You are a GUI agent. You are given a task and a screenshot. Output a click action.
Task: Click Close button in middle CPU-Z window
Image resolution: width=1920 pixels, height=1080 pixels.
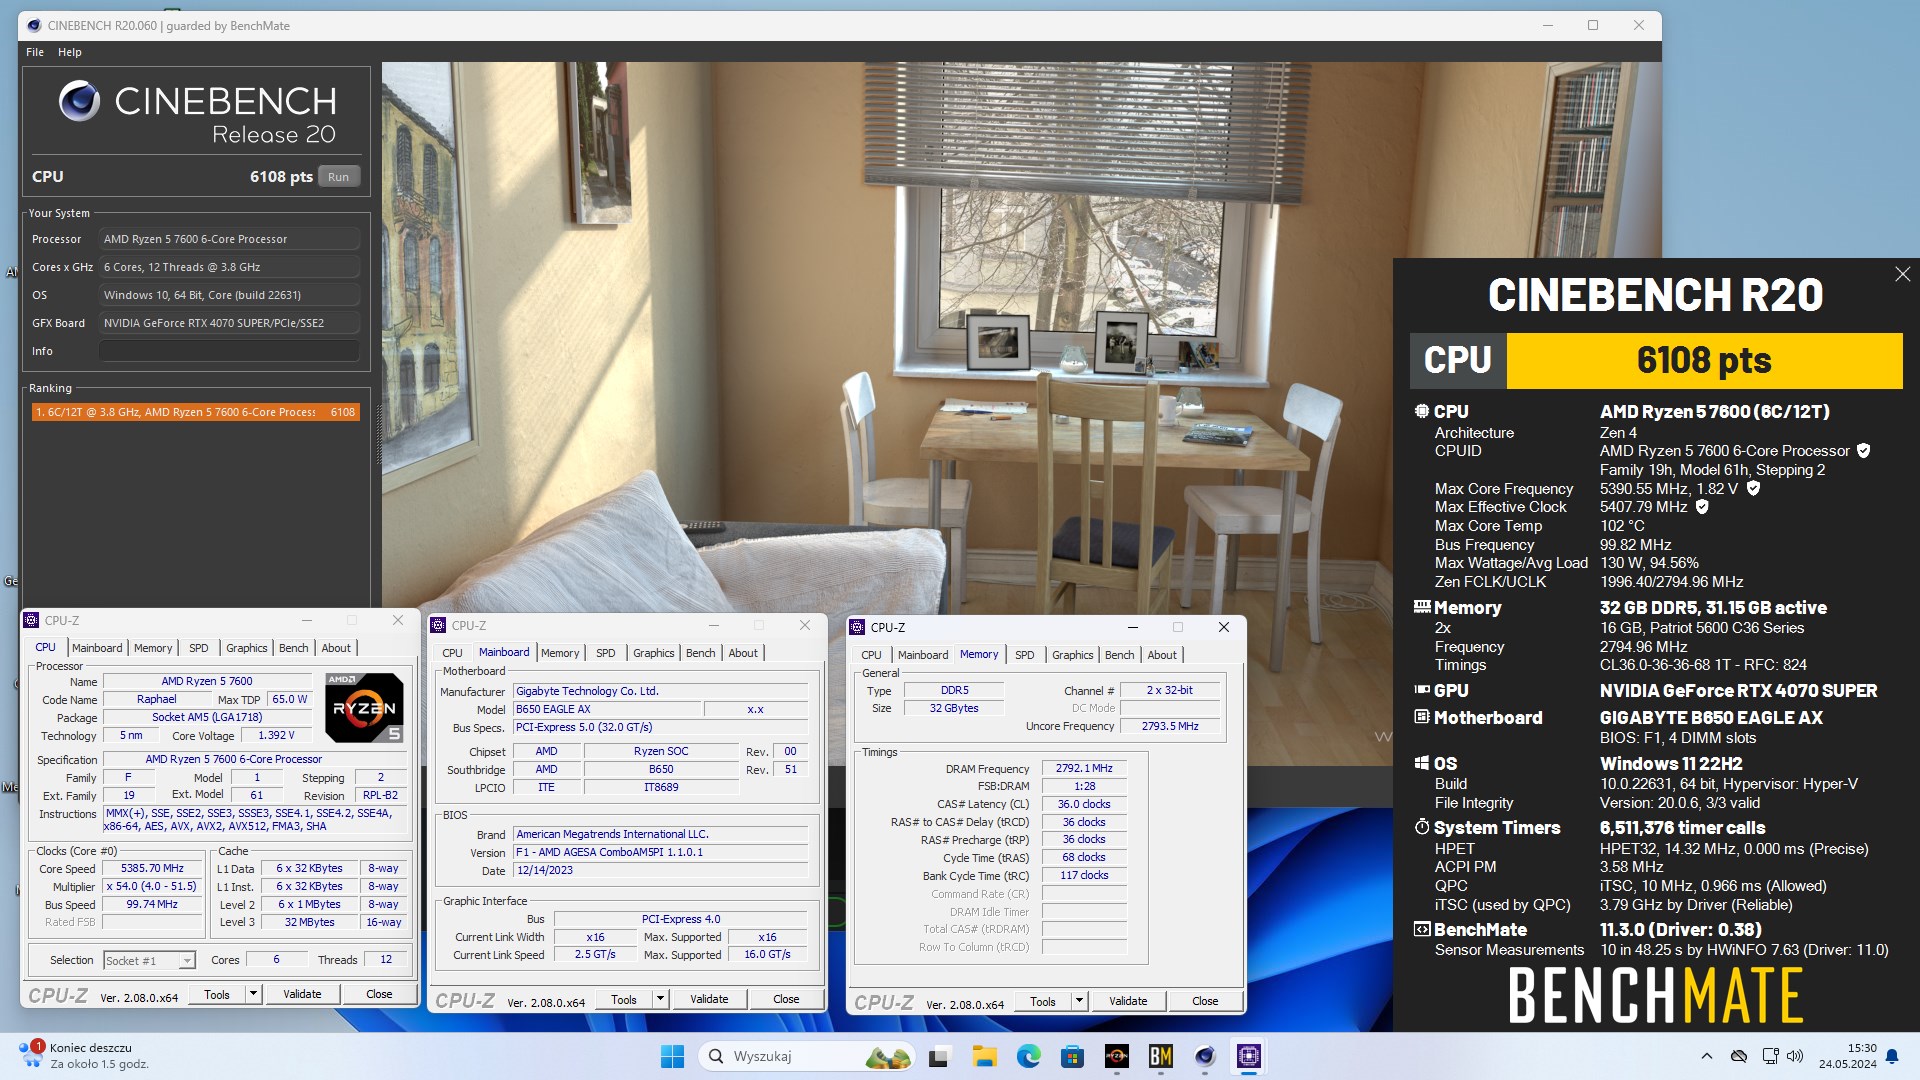pyautogui.click(x=786, y=999)
